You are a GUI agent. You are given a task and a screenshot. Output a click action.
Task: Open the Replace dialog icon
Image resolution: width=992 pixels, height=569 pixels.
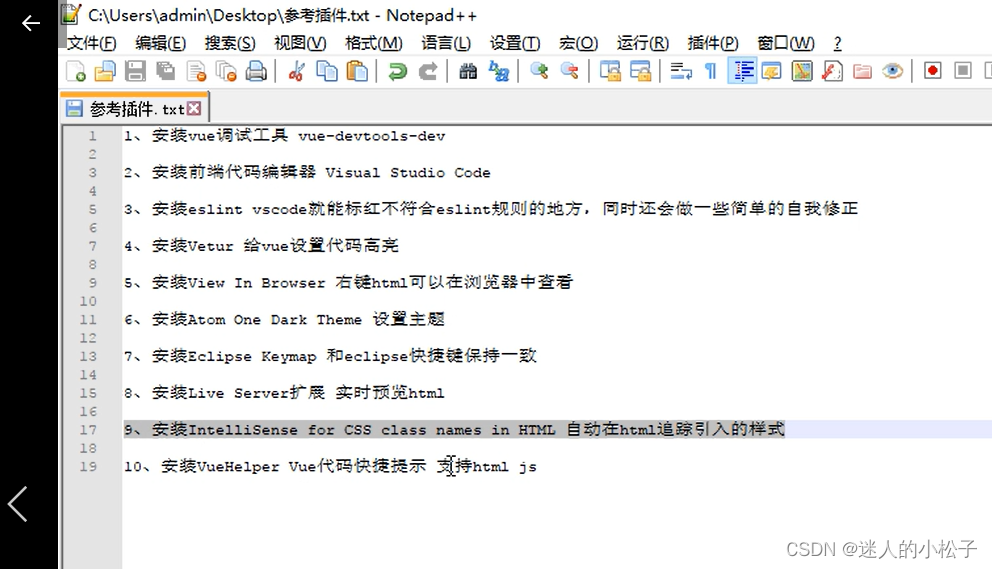[499, 71]
